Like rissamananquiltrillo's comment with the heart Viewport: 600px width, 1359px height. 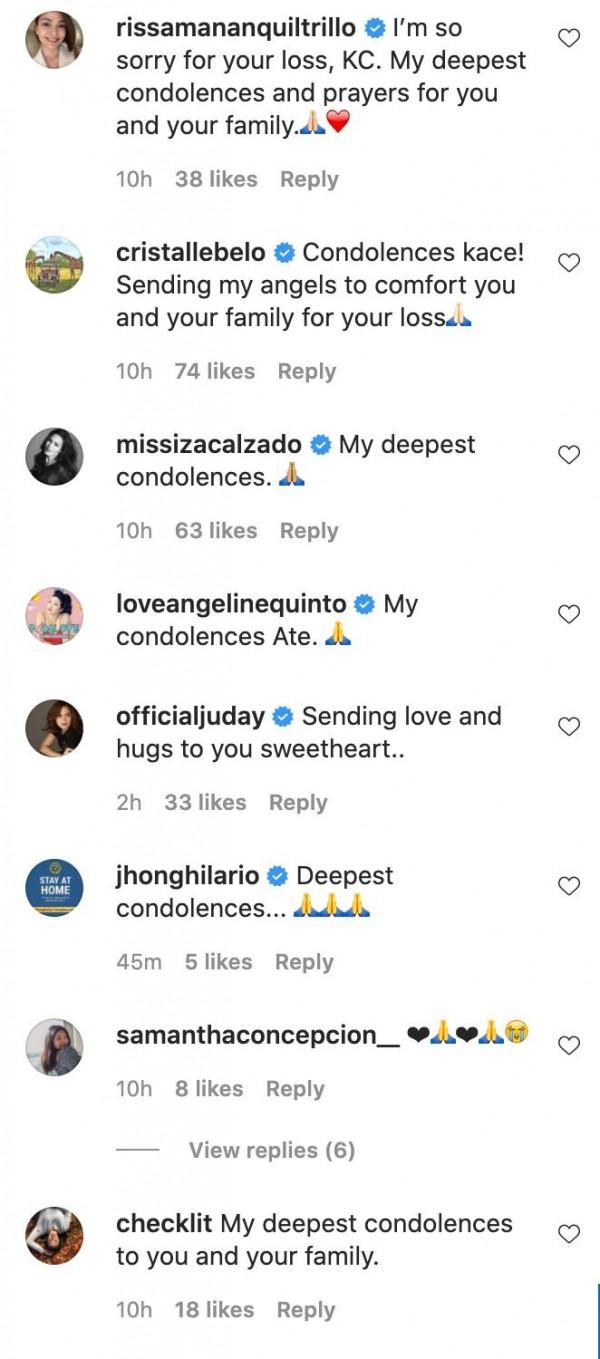[x=568, y=39]
